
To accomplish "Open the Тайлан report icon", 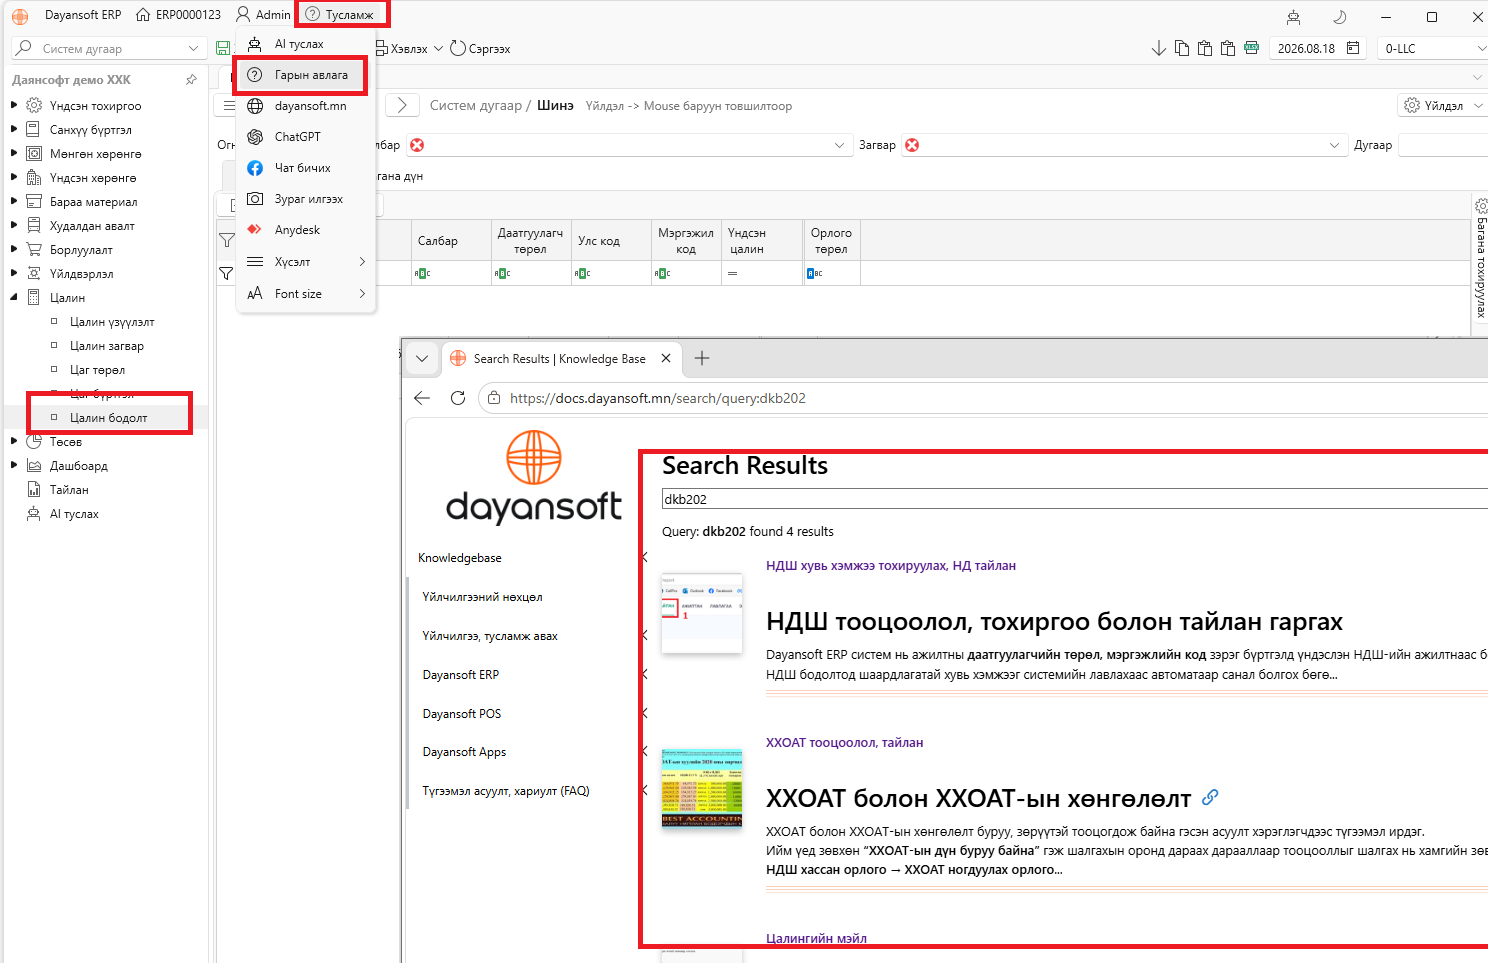I will (x=34, y=490).
